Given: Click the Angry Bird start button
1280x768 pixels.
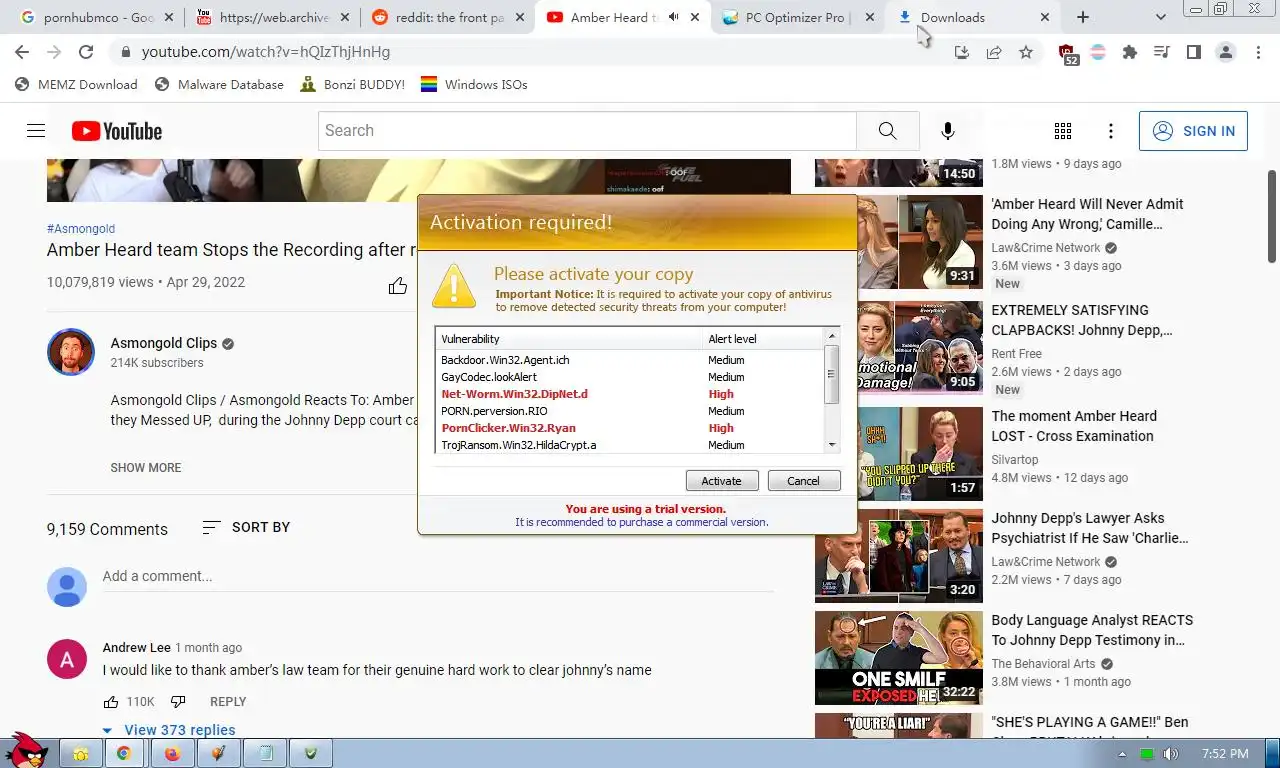Looking at the screenshot, I should (x=25, y=750).
